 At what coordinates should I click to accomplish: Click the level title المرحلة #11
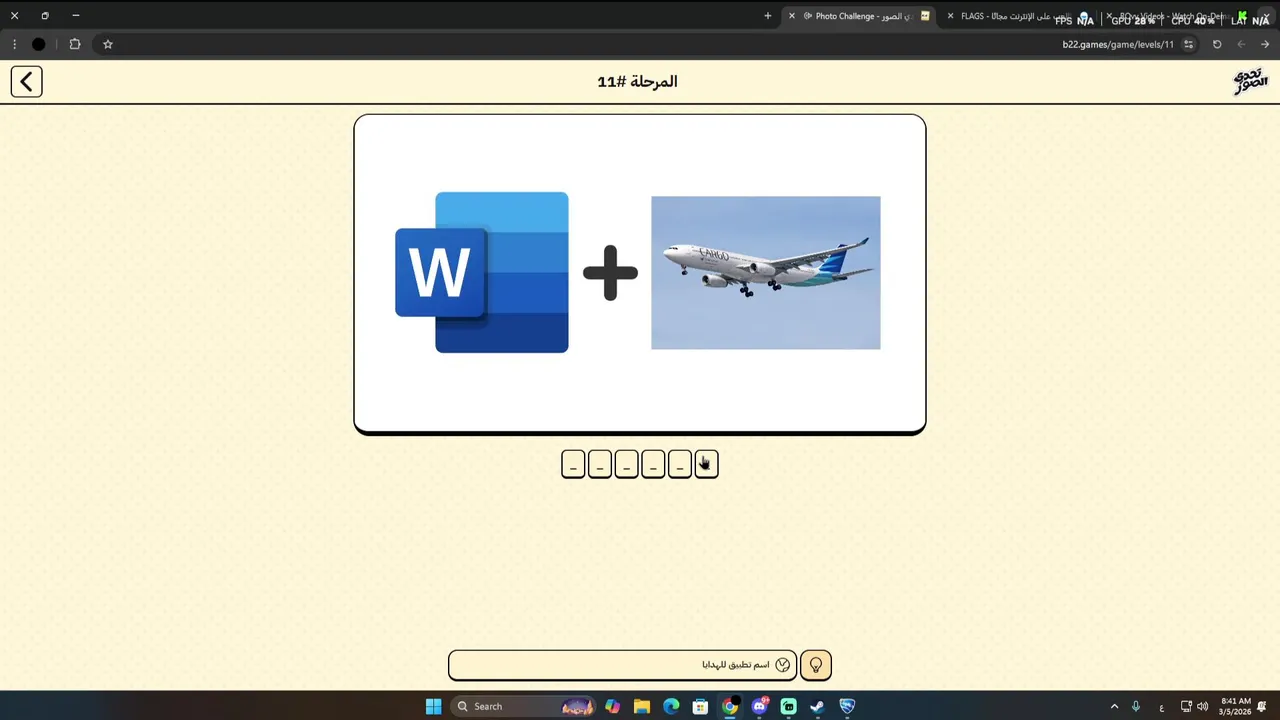638,82
